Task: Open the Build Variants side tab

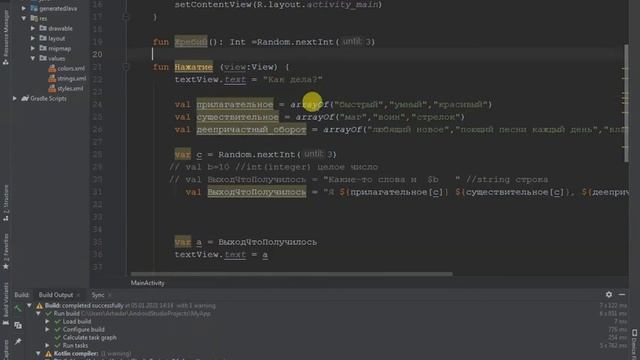Action: [x=6, y=303]
